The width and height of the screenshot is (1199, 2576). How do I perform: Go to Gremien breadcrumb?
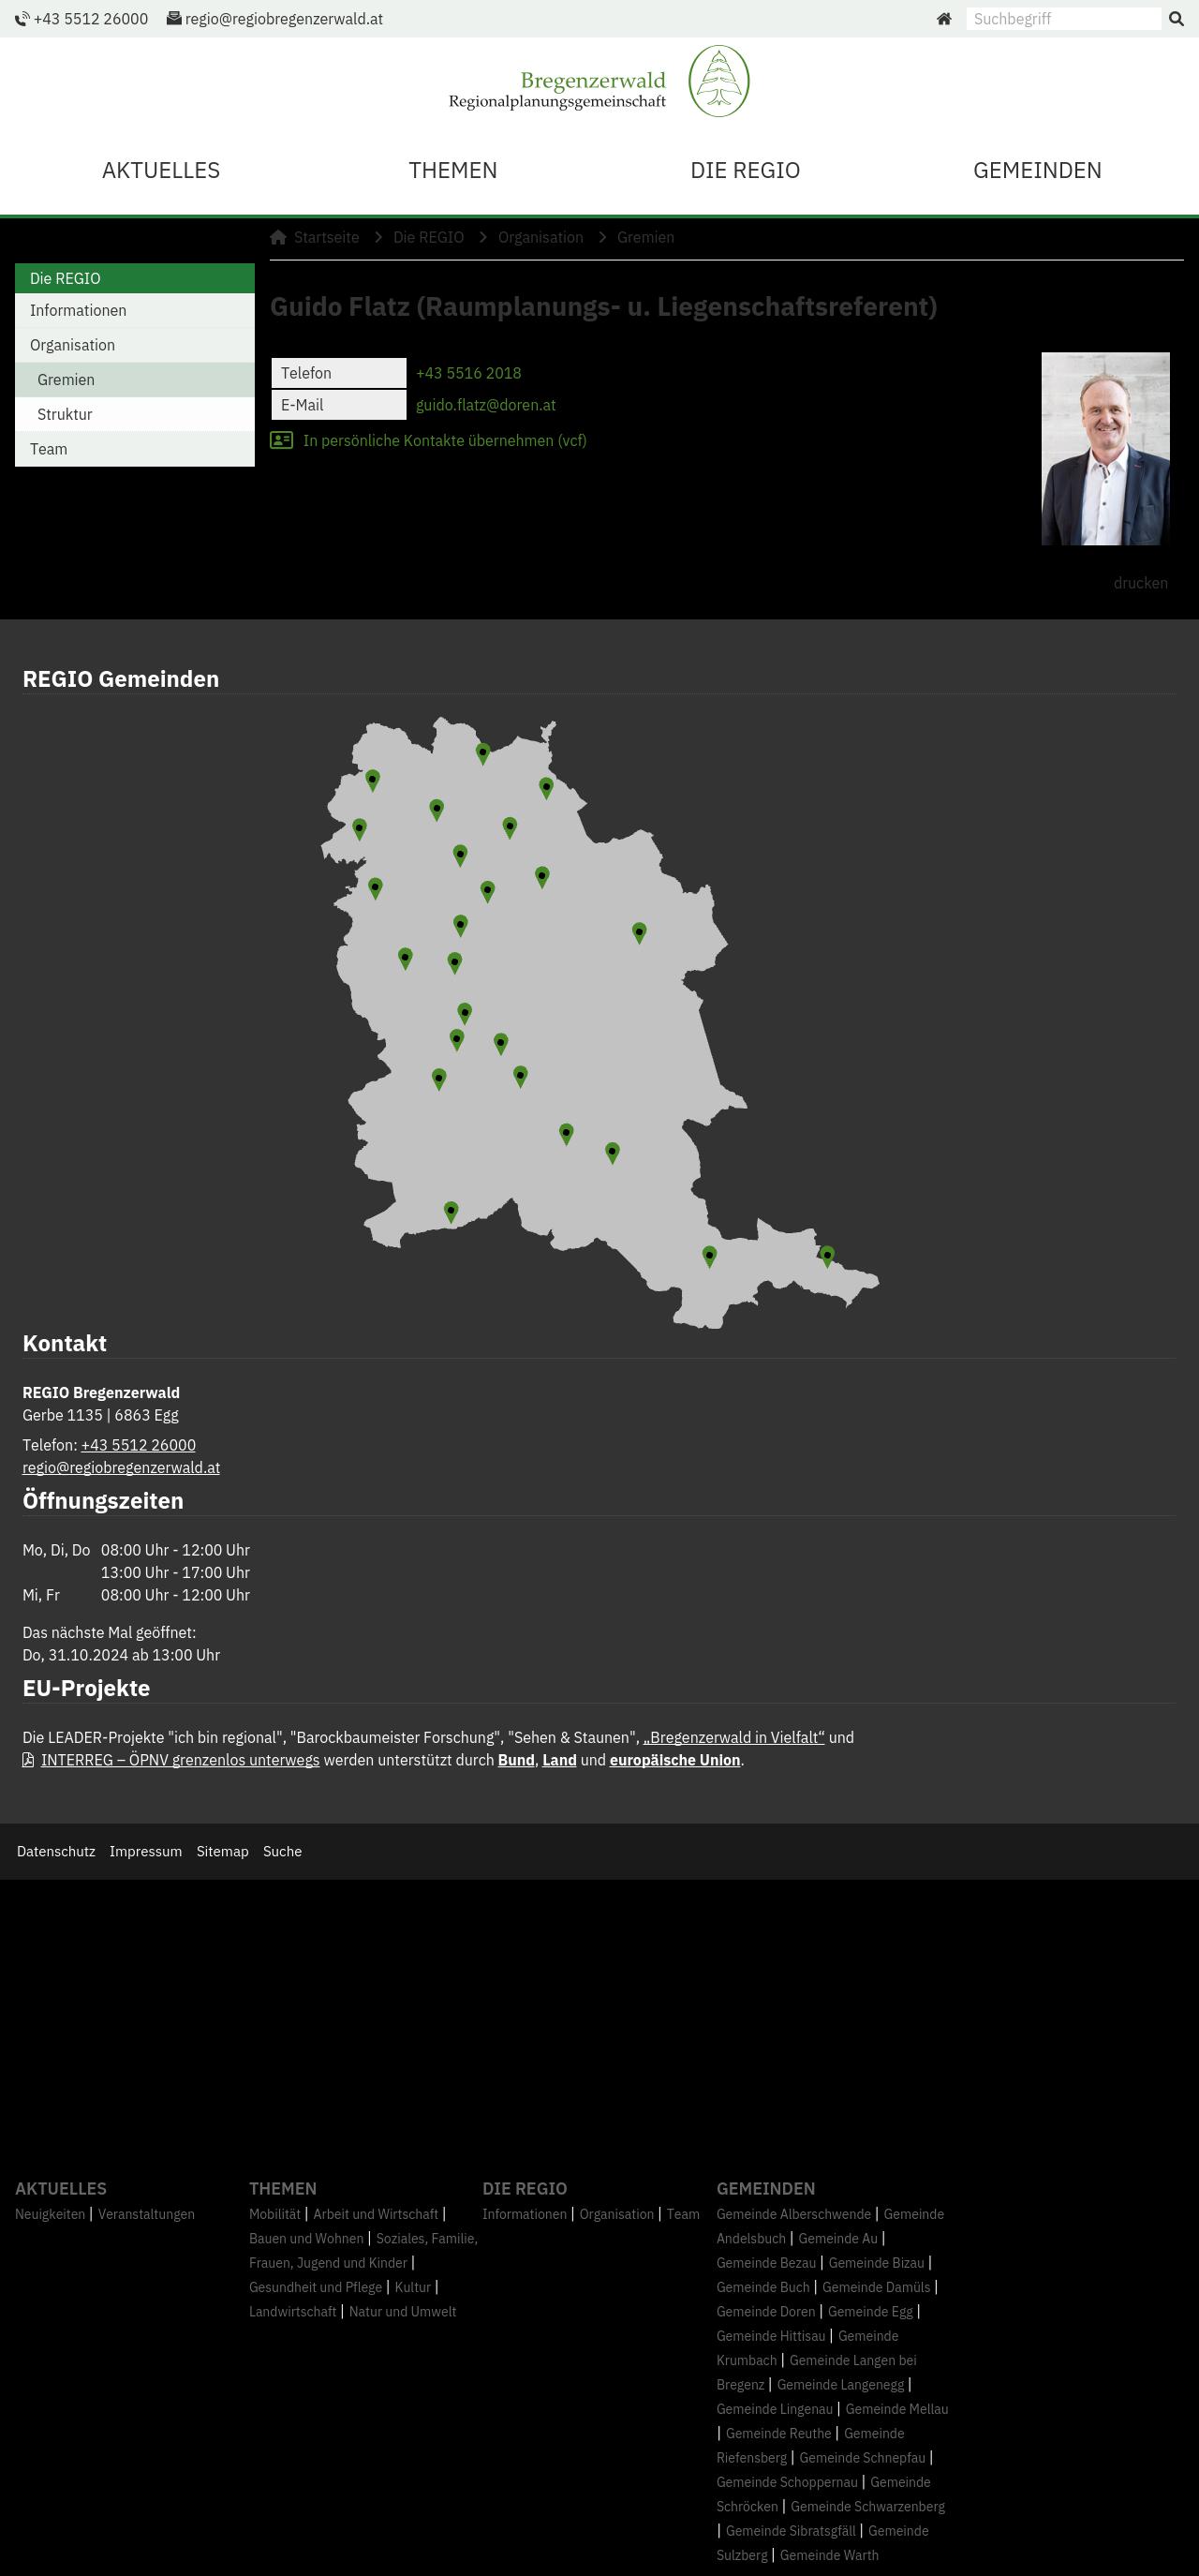pyautogui.click(x=645, y=237)
